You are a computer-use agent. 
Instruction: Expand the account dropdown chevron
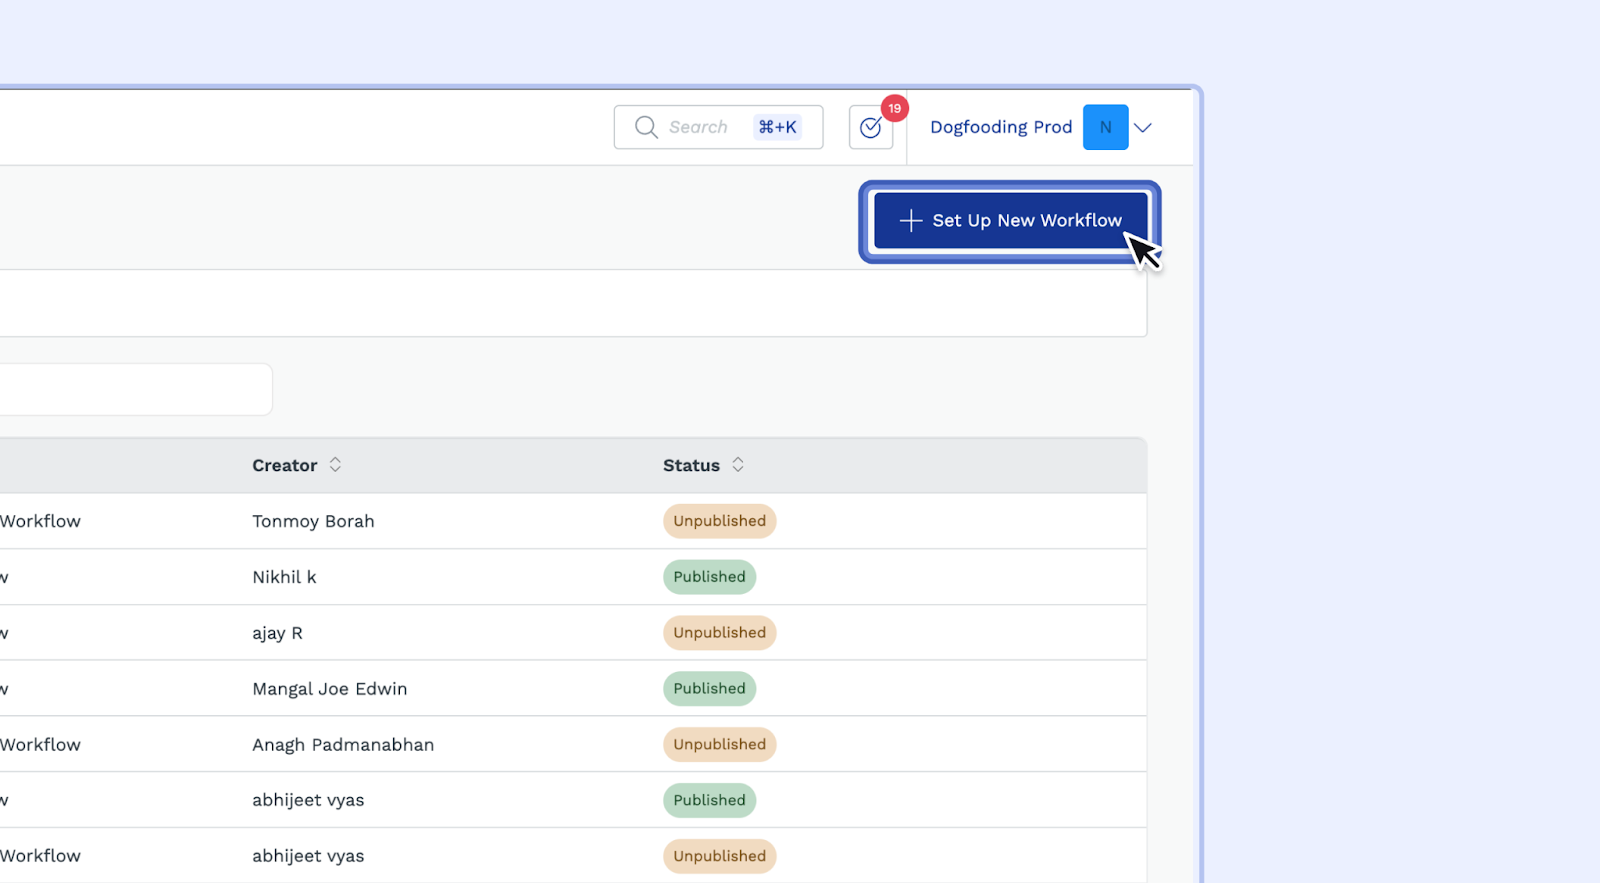tap(1143, 127)
